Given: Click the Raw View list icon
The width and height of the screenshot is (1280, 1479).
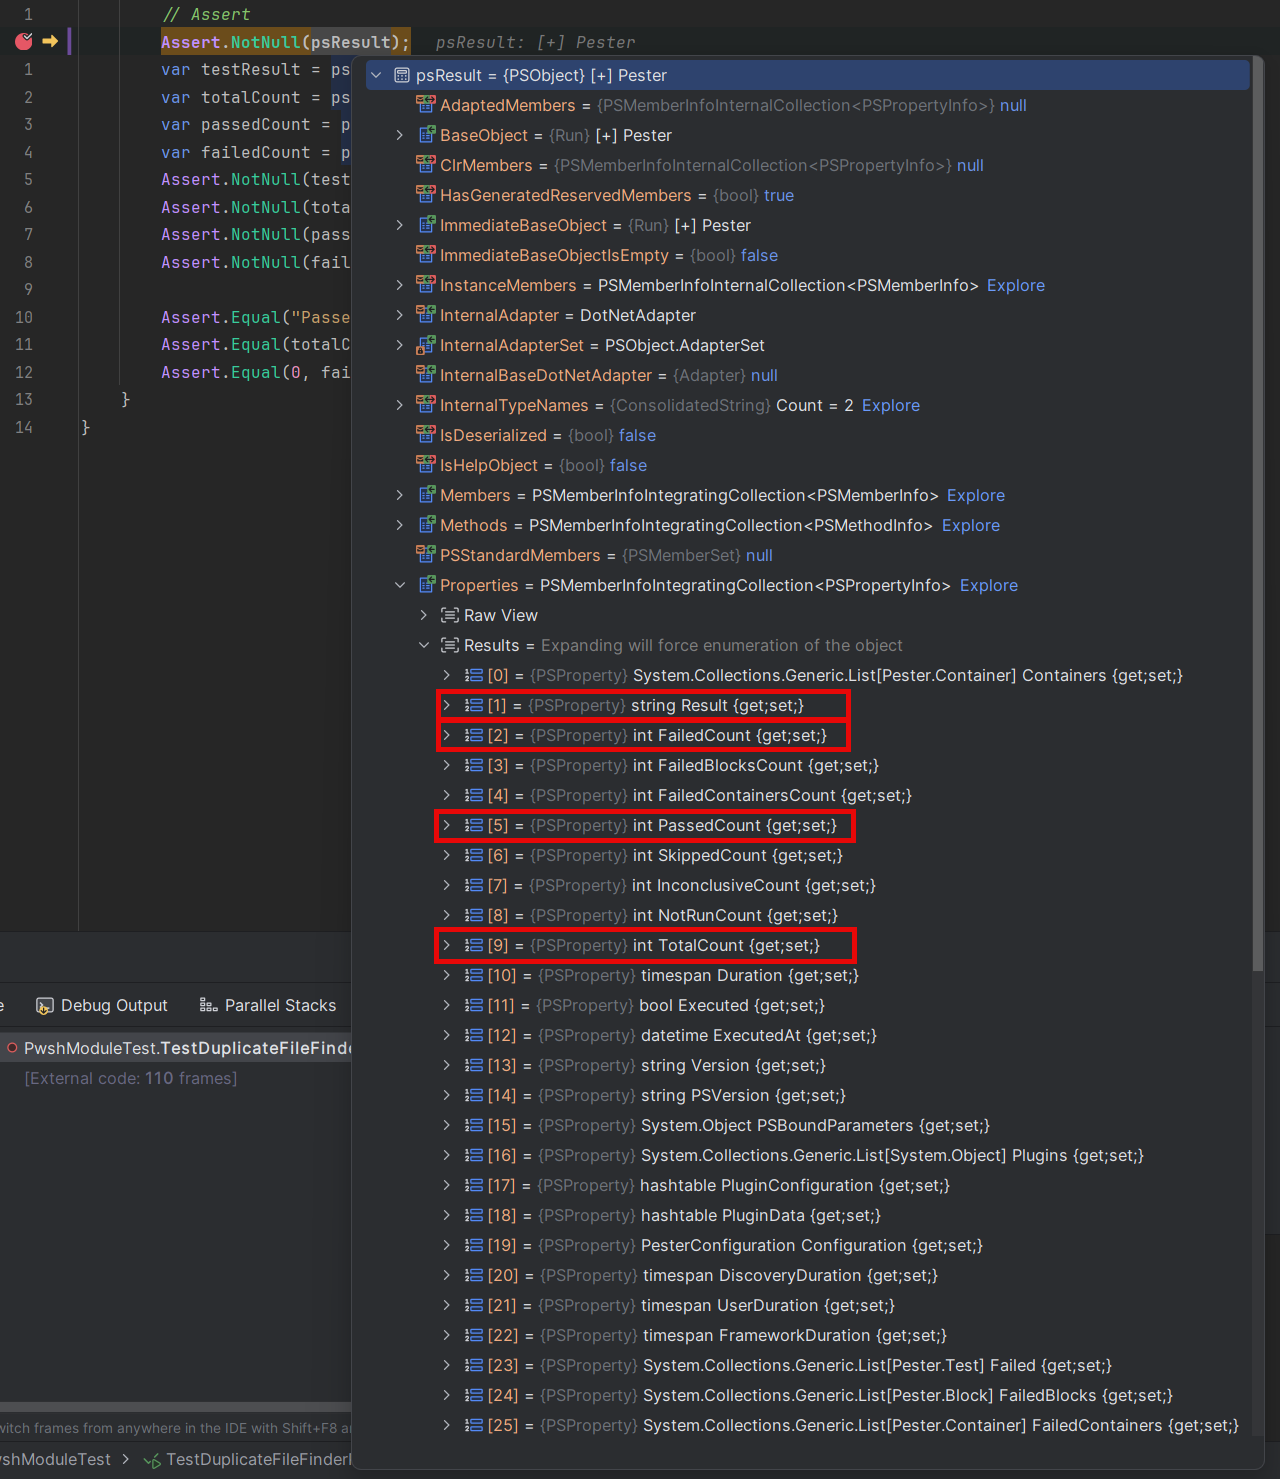Looking at the screenshot, I should [x=450, y=616].
